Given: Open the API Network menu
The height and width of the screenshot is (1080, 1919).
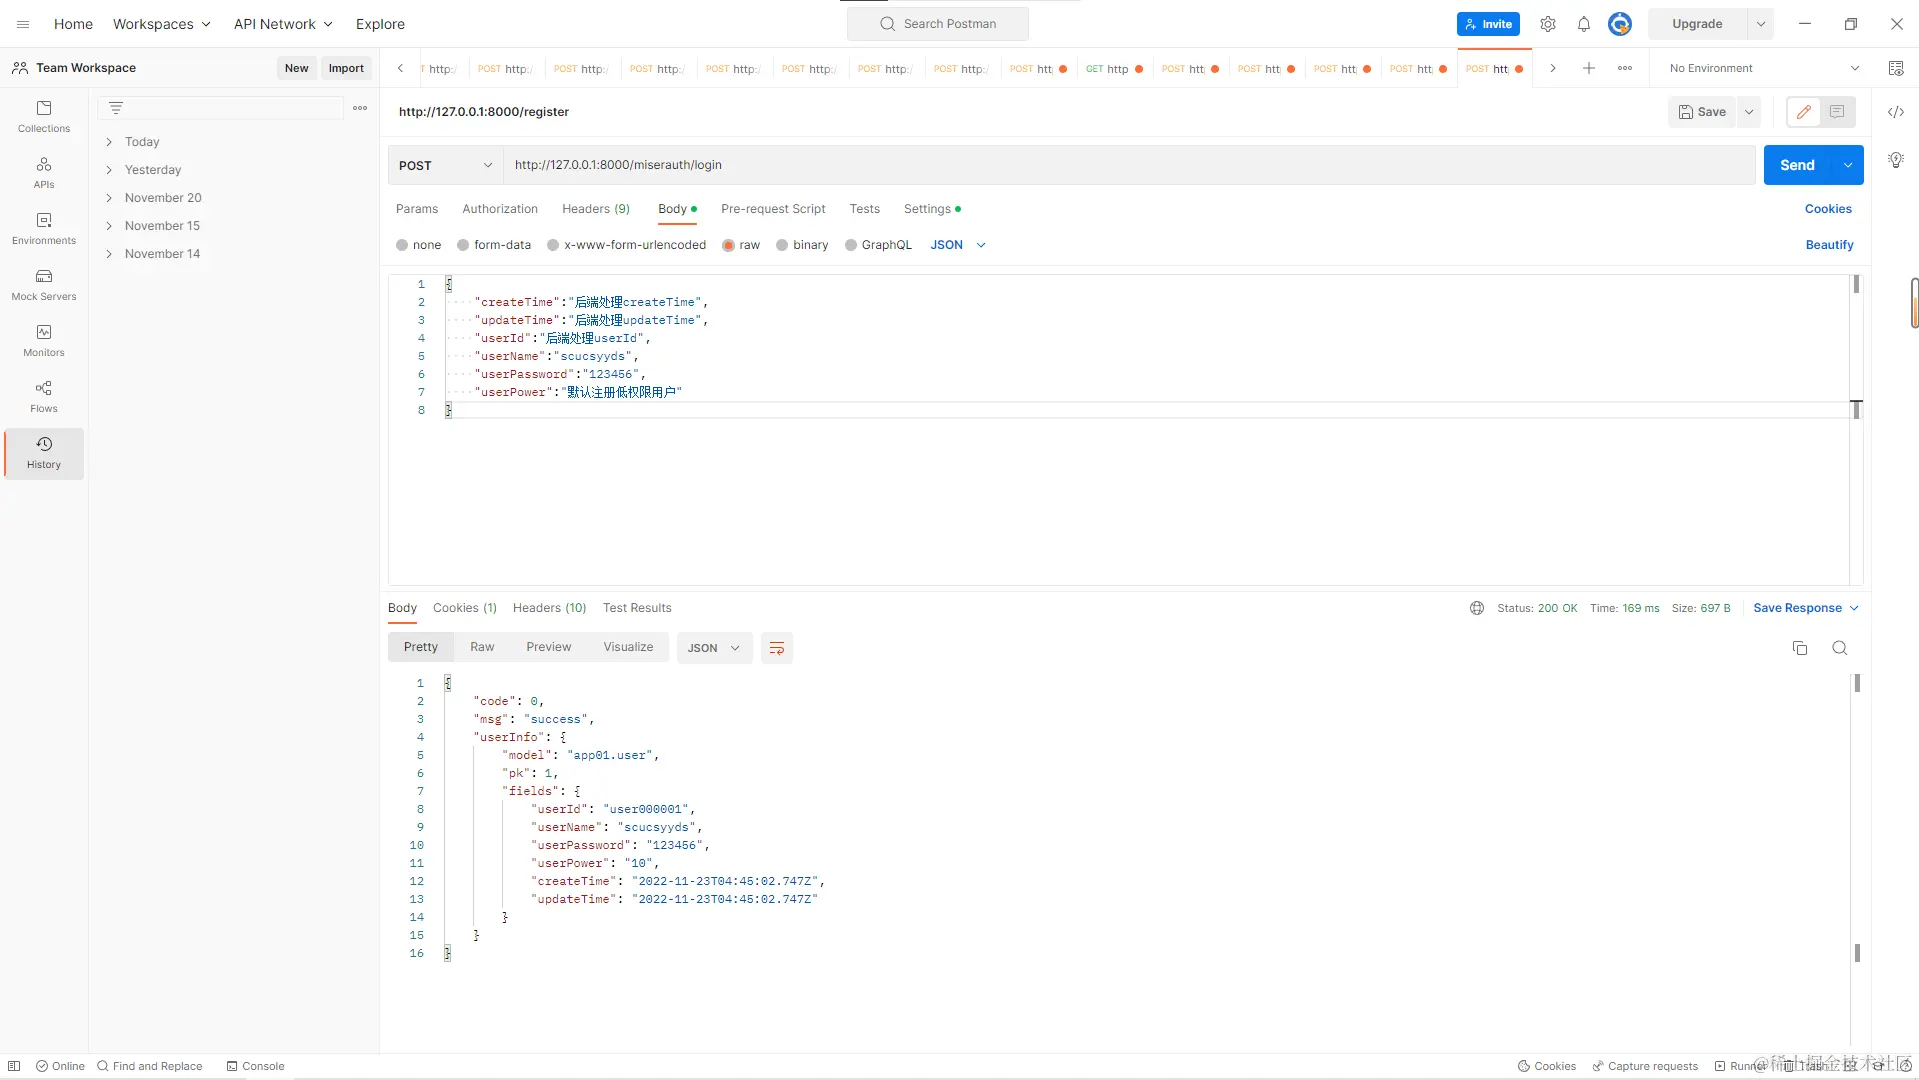Looking at the screenshot, I should 283,24.
